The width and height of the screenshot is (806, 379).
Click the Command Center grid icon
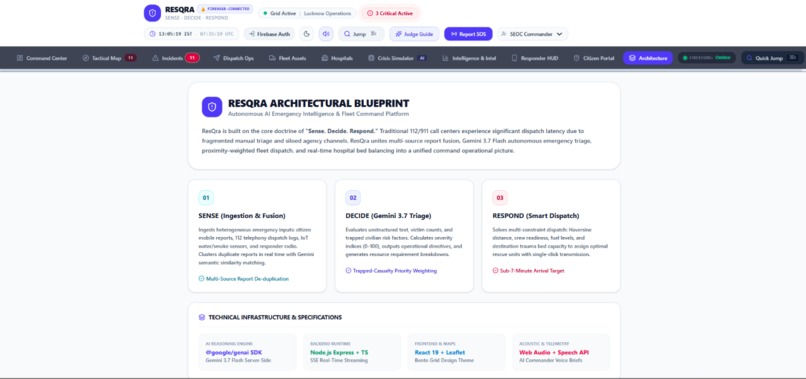click(20, 58)
